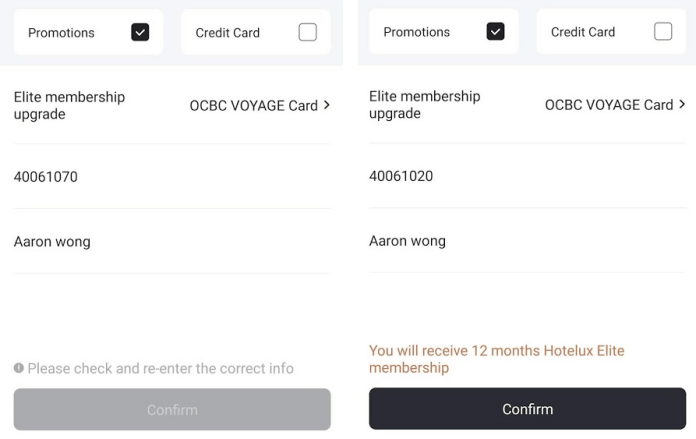Uncheck the Promotions checkbox in the right panel
The height and width of the screenshot is (439, 696).
pyautogui.click(x=495, y=32)
